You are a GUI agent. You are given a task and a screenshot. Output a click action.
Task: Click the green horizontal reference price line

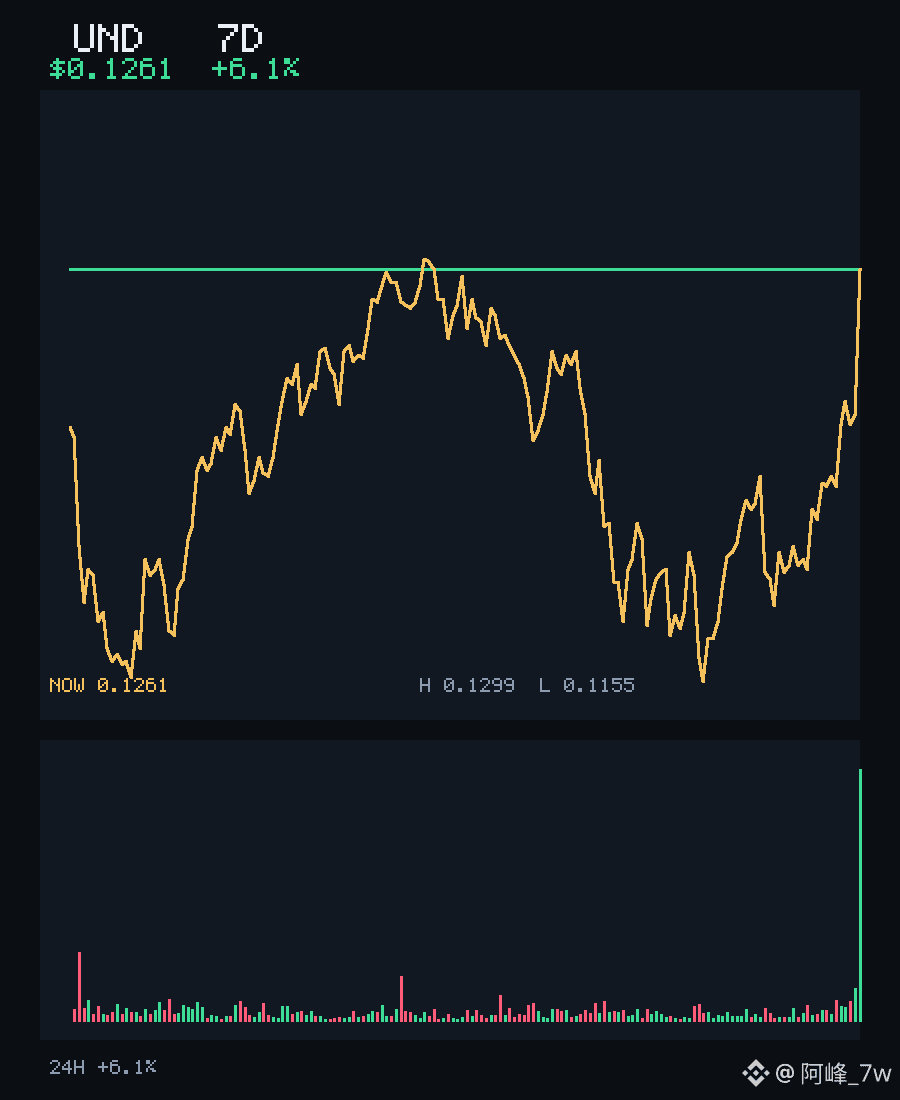pyautogui.click(x=464, y=269)
